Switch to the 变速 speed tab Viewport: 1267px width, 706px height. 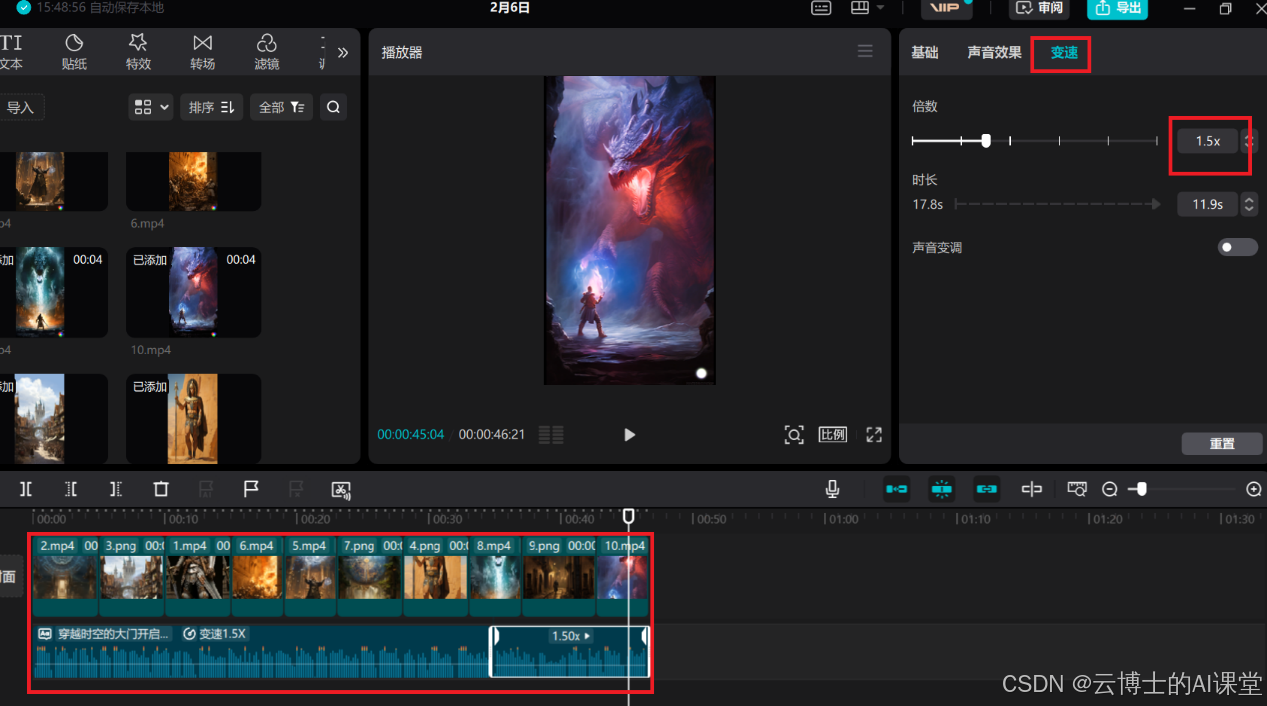click(1064, 53)
